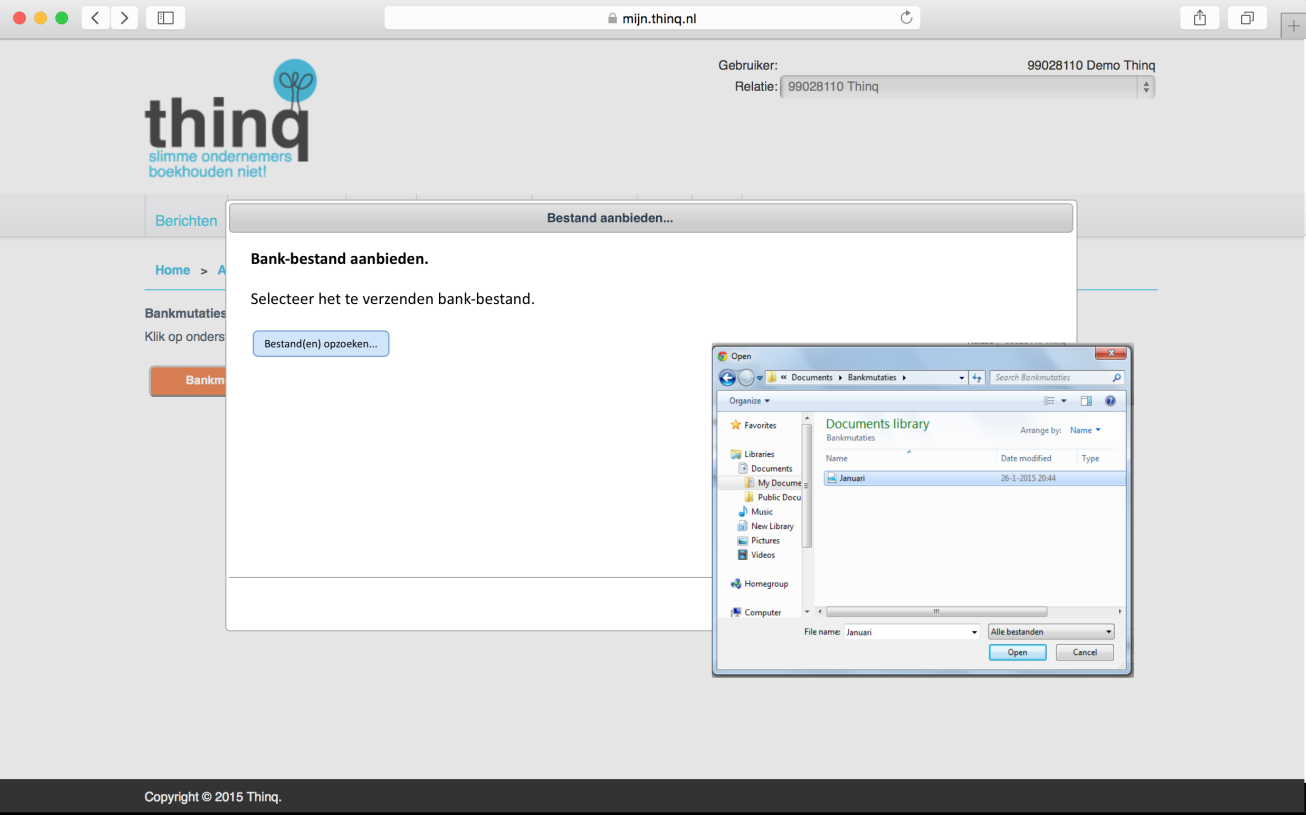
Task: Select Documents library in the tree
Action: click(765, 468)
